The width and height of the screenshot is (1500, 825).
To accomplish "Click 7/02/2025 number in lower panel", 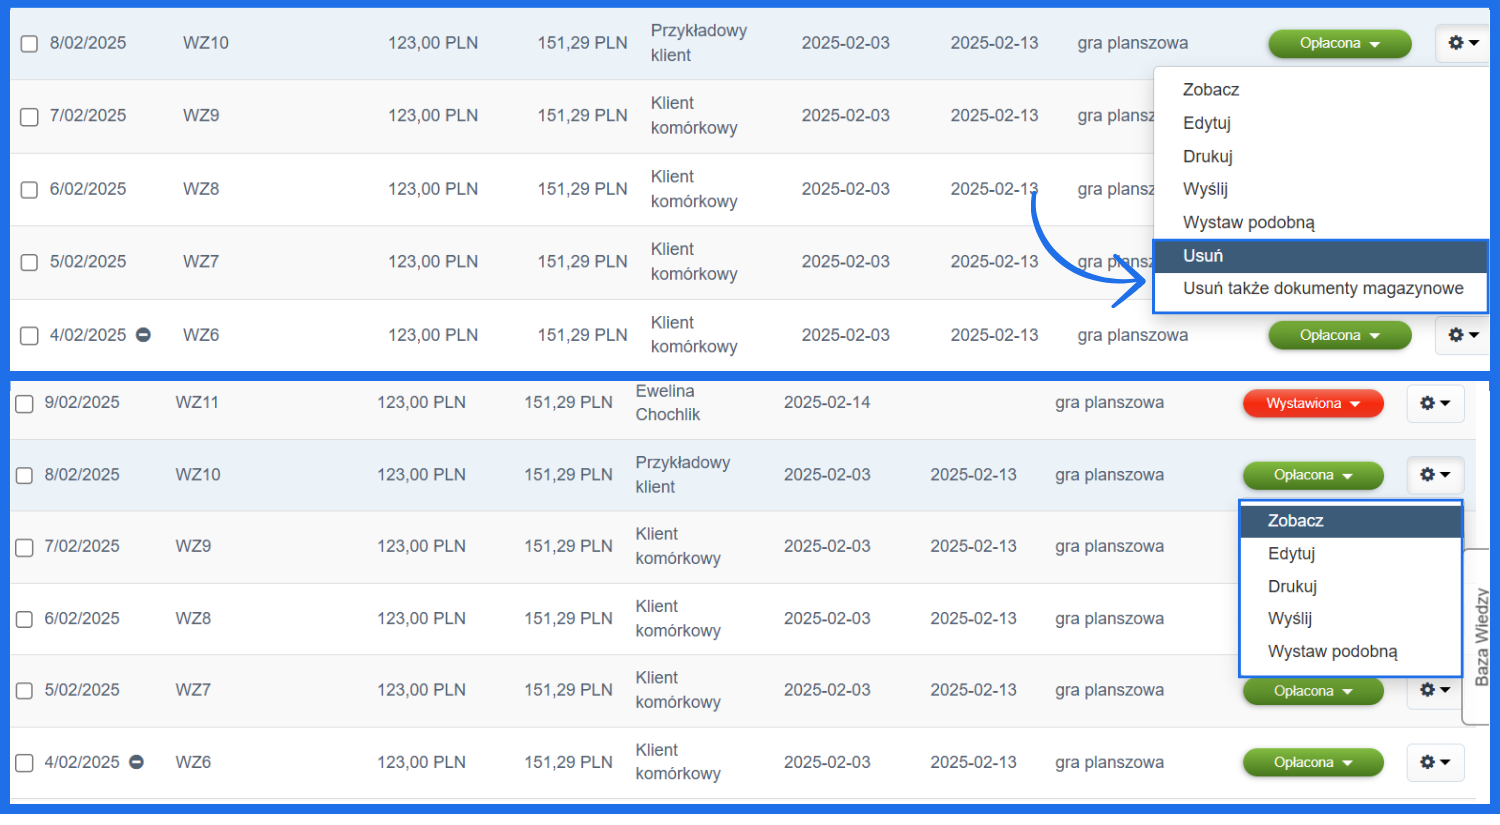I will [x=82, y=547].
